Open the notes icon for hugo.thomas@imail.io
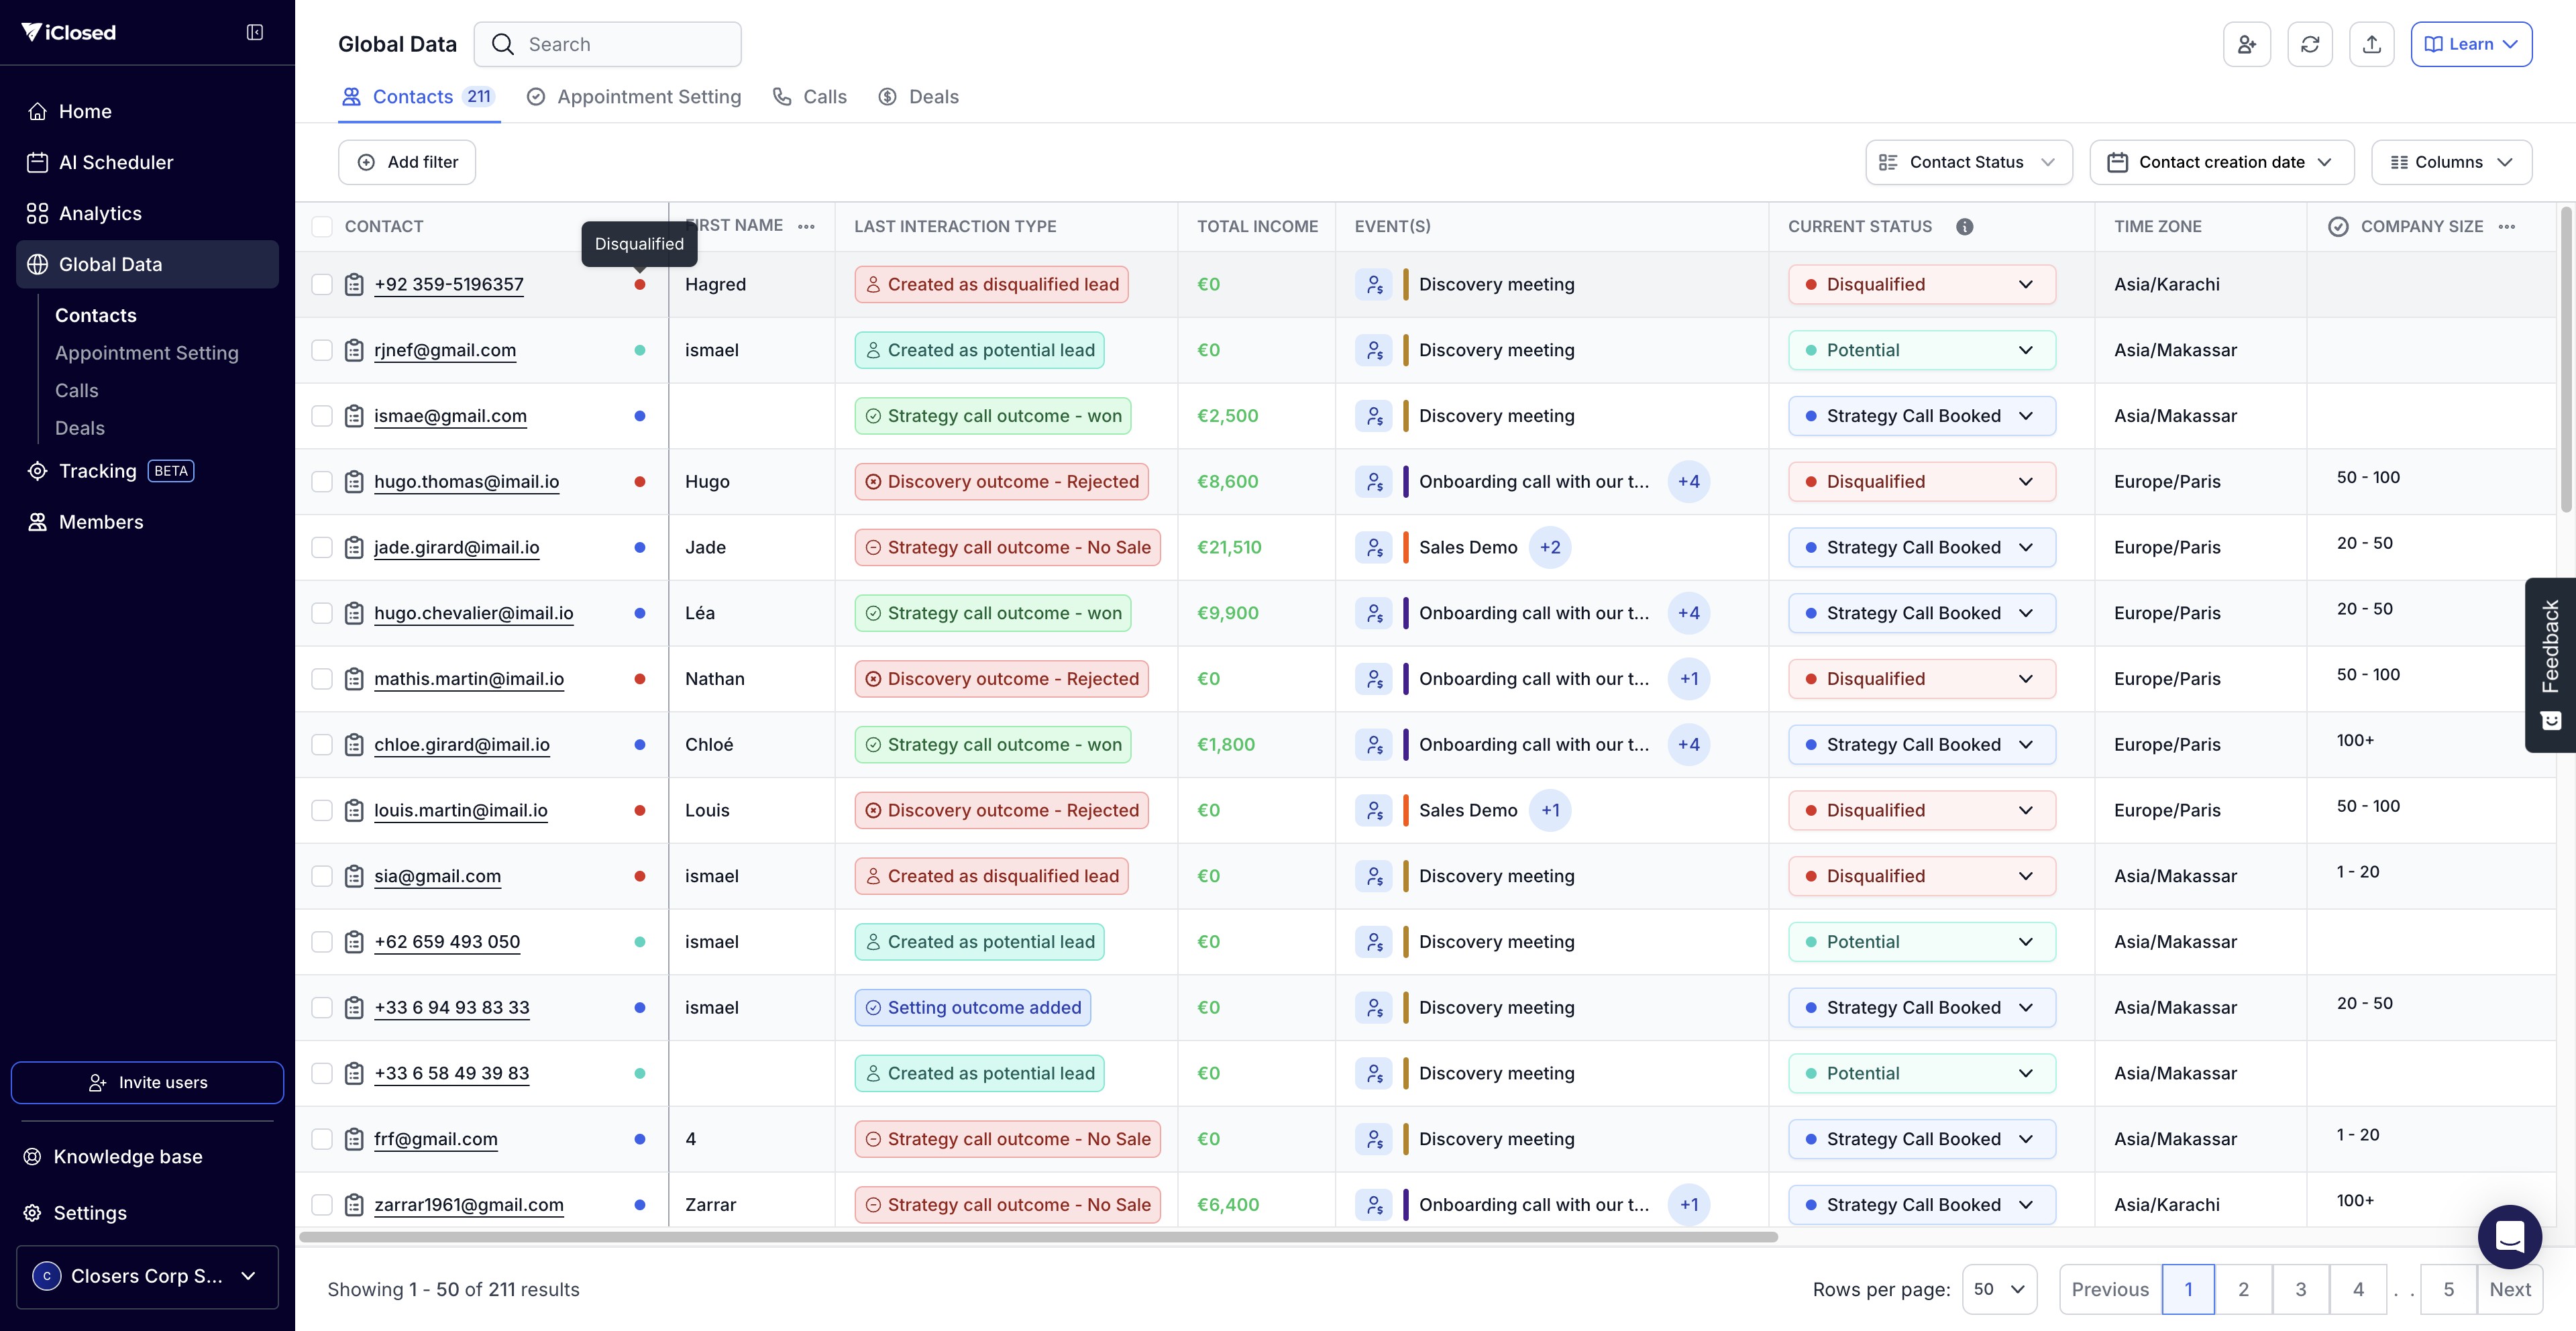 click(x=354, y=482)
